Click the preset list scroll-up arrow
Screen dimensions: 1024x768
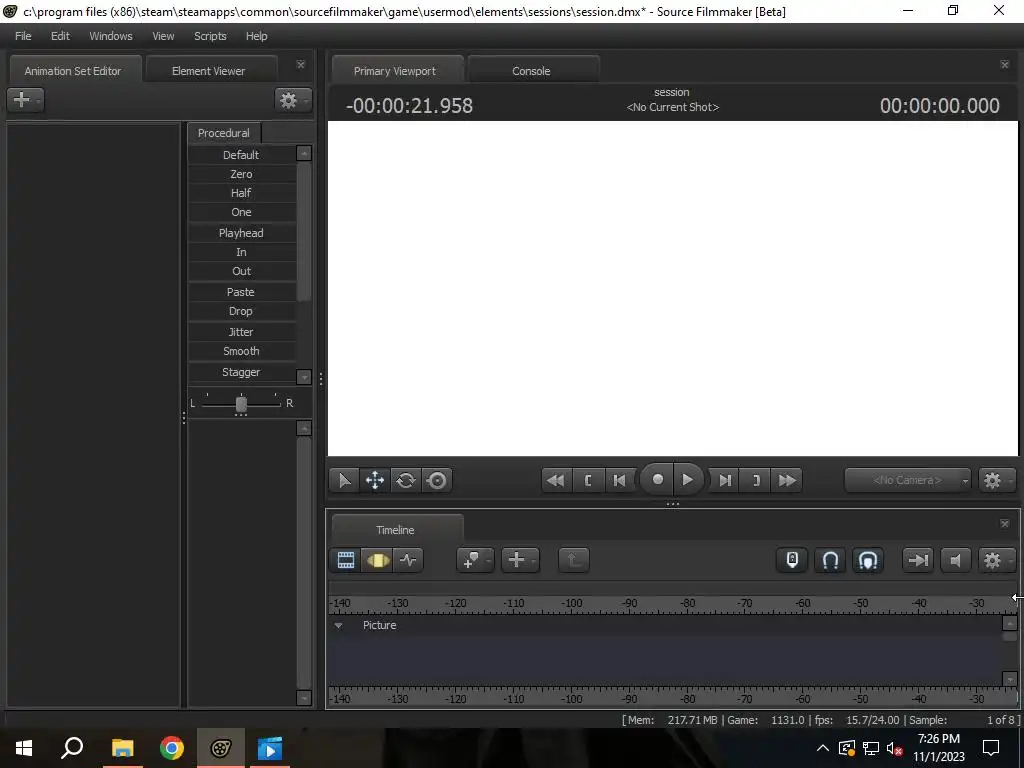coord(304,153)
